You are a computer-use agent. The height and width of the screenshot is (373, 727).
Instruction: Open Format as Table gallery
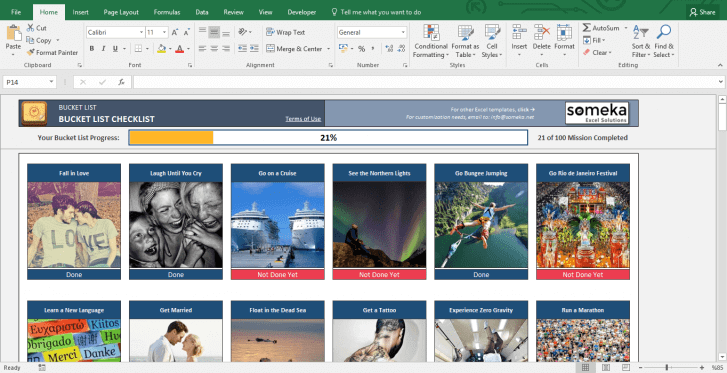(x=465, y=41)
